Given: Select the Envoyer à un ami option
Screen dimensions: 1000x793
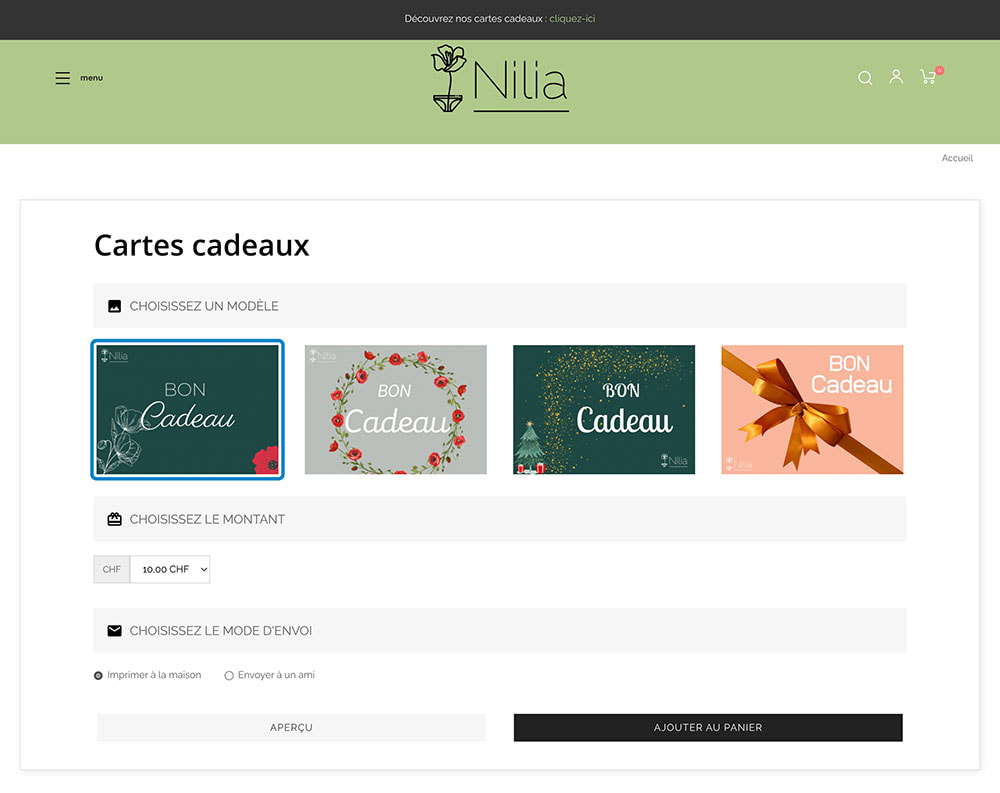Looking at the screenshot, I should click(229, 676).
